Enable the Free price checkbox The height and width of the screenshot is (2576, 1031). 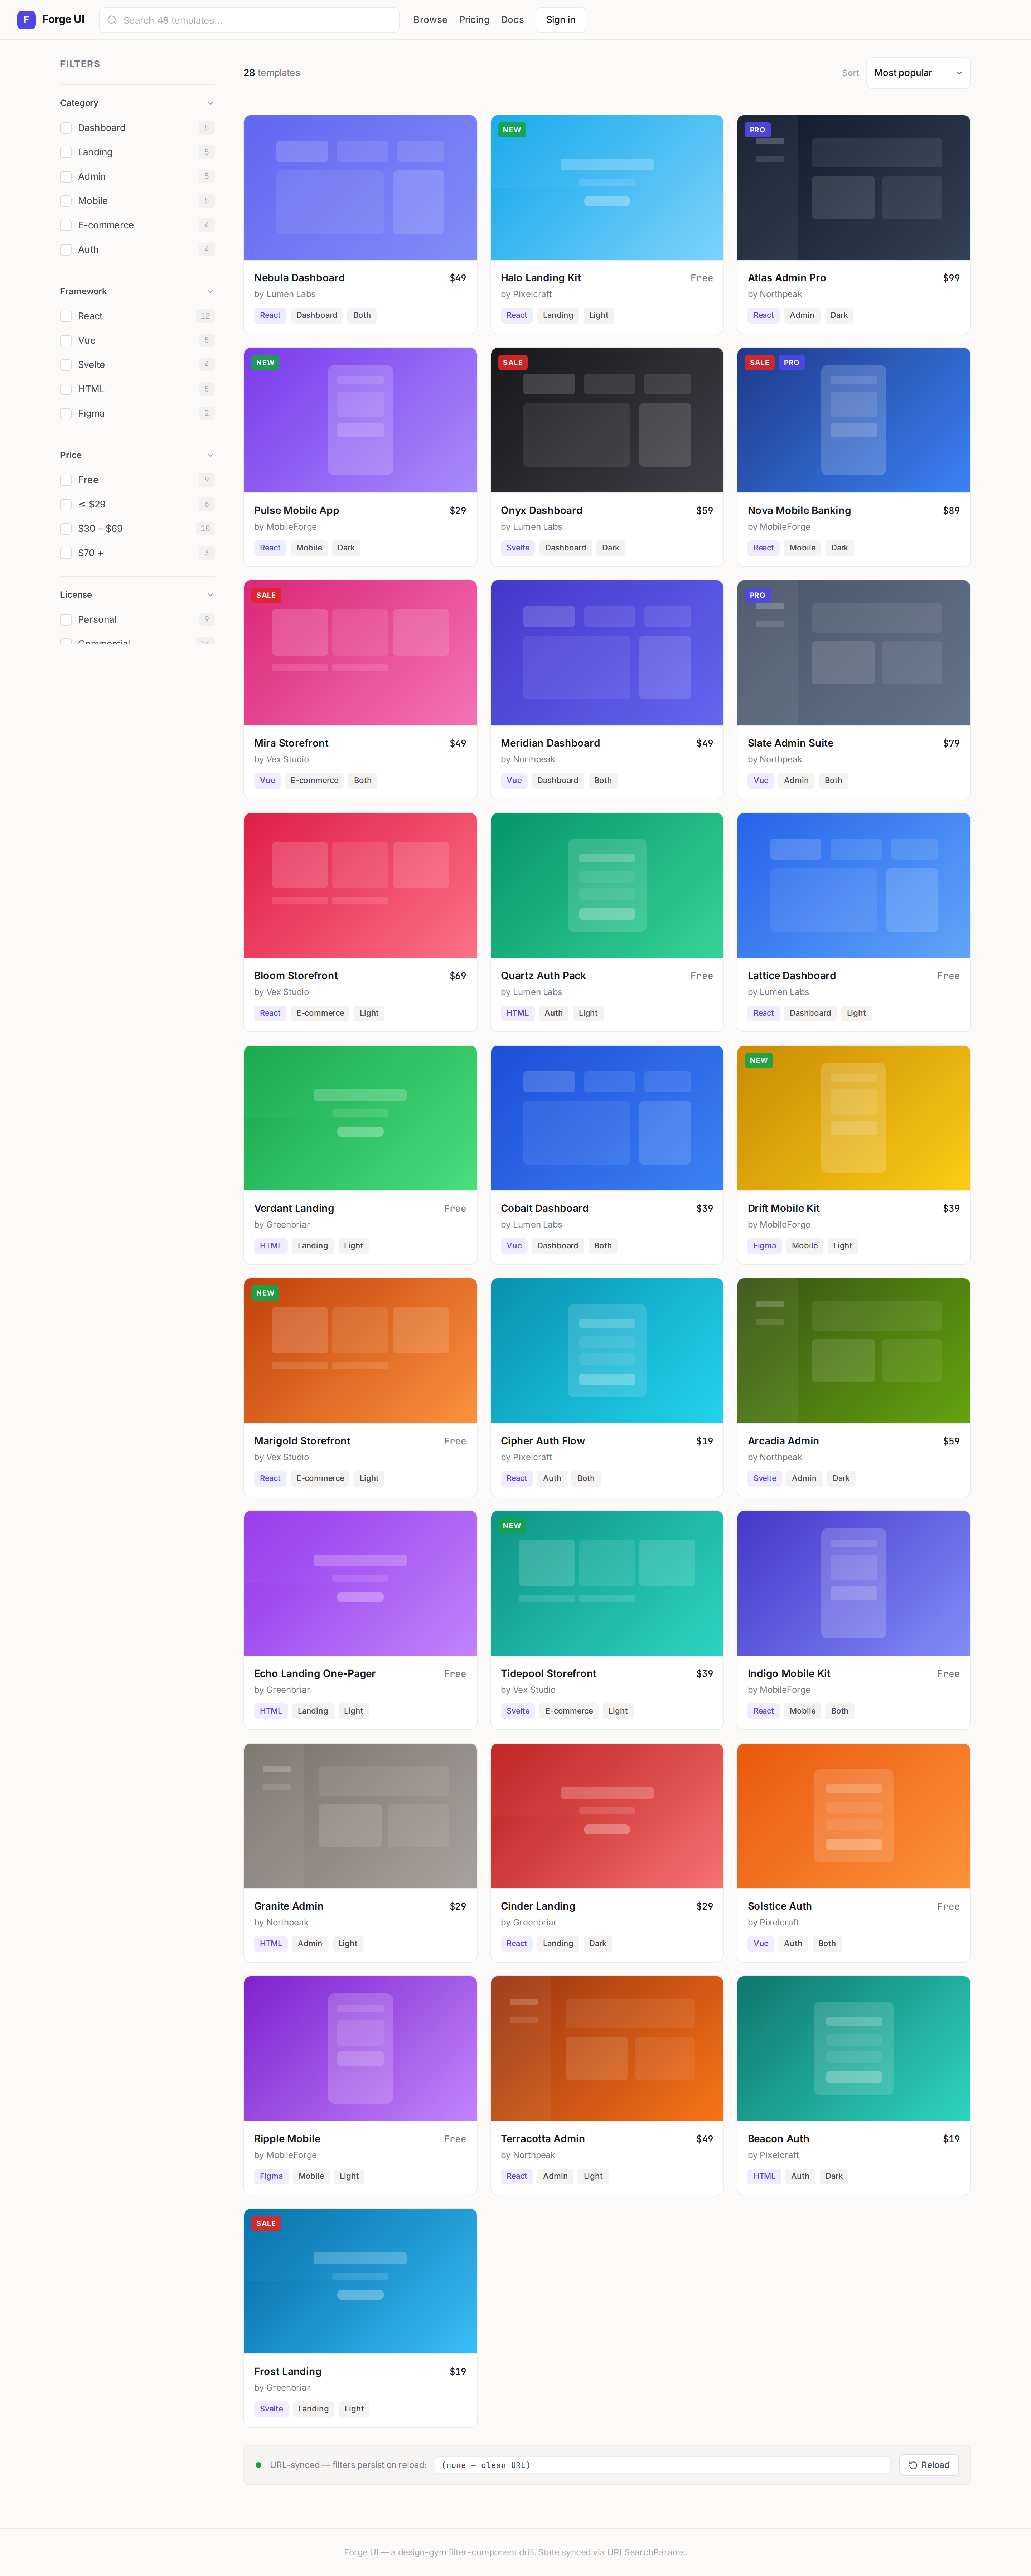coord(66,480)
